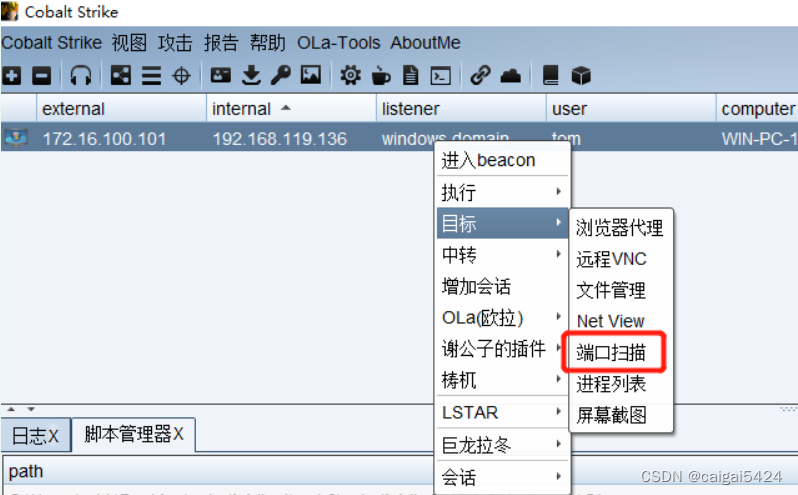Open credentials card icon
Image resolution: width=798 pixels, height=495 pixels.
coord(221,75)
